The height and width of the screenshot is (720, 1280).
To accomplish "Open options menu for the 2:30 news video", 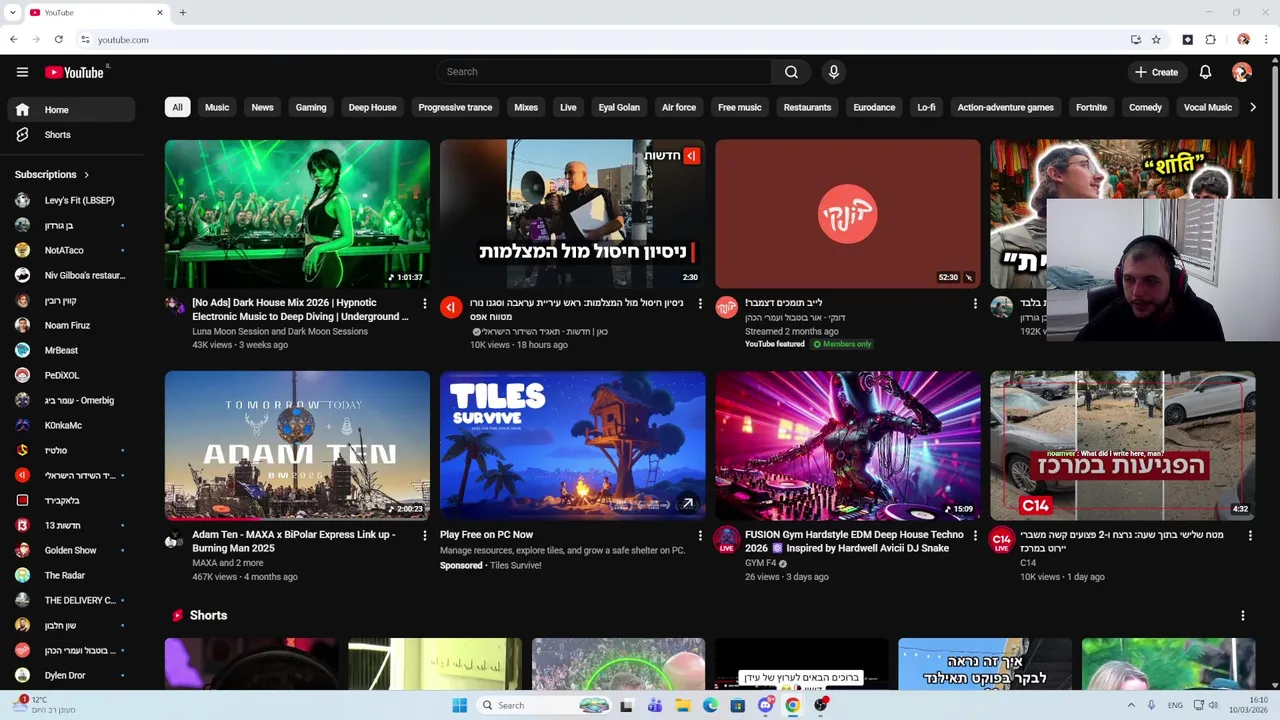I will 699,304.
